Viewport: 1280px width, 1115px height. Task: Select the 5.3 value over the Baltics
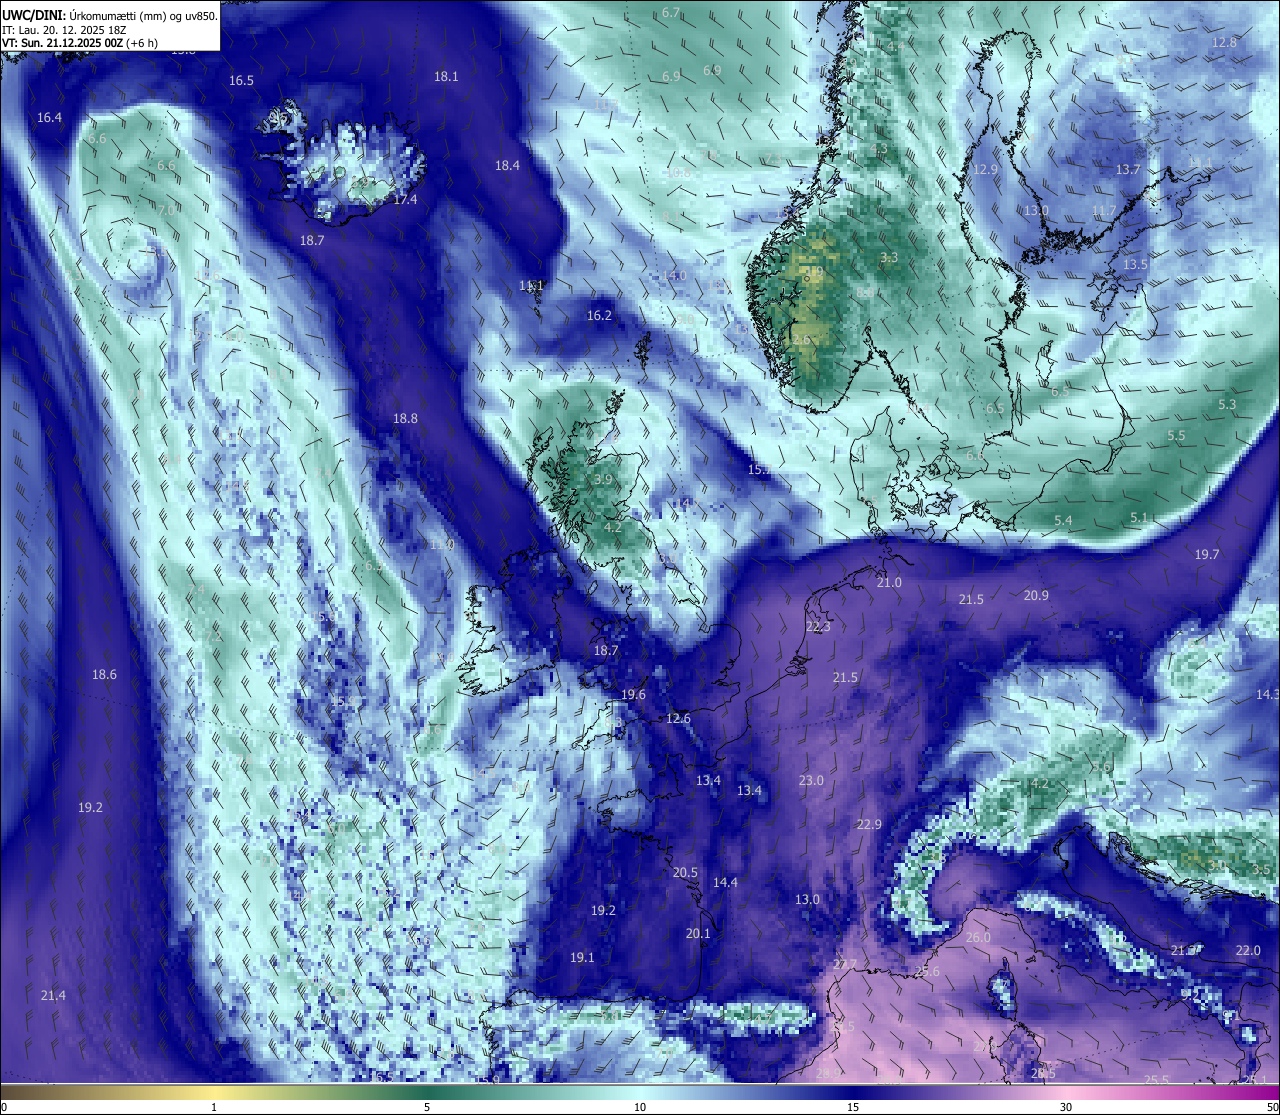pyautogui.click(x=1227, y=405)
